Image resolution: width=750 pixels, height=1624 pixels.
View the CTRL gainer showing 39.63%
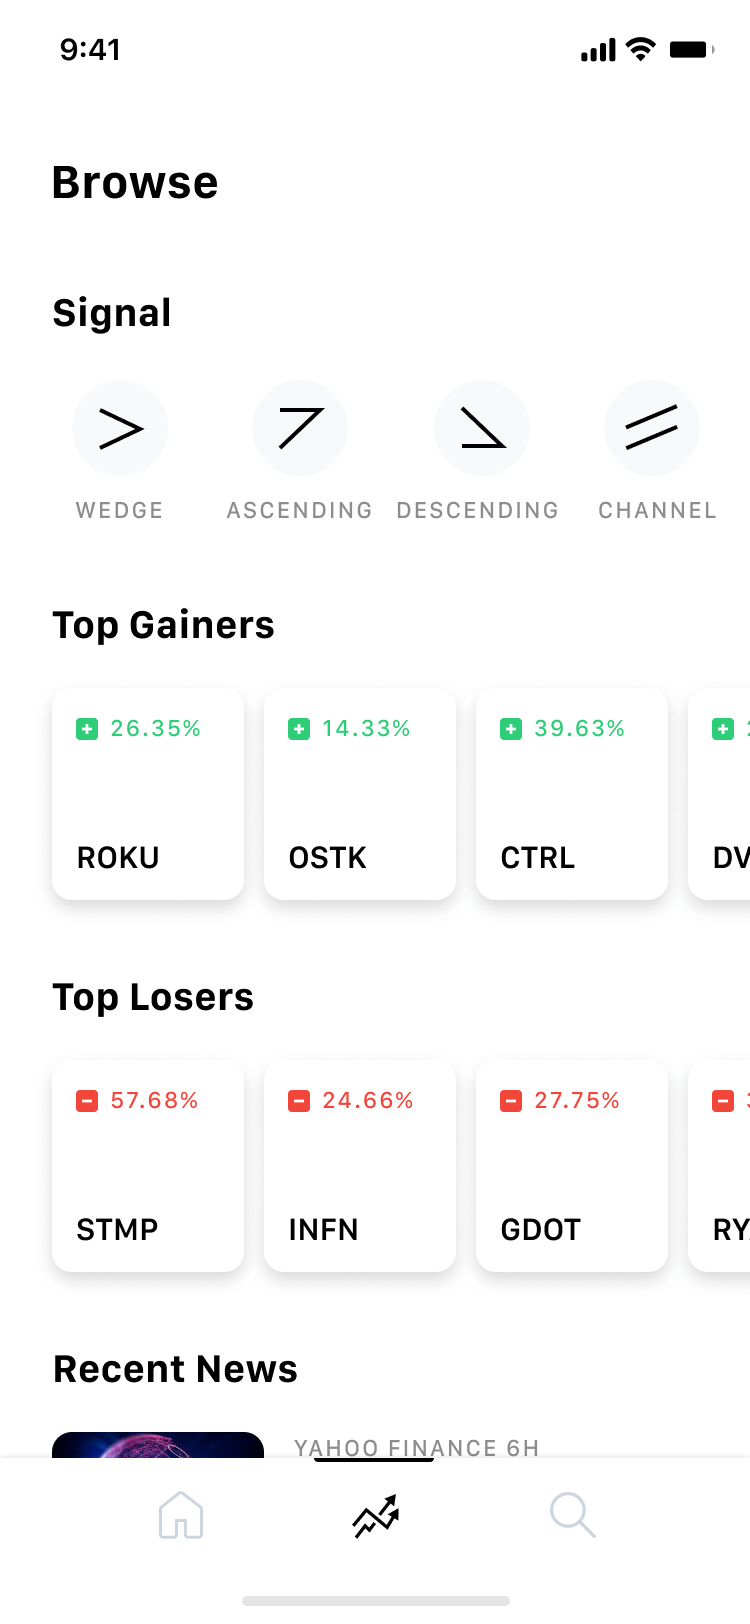click(x=572, y=794)
